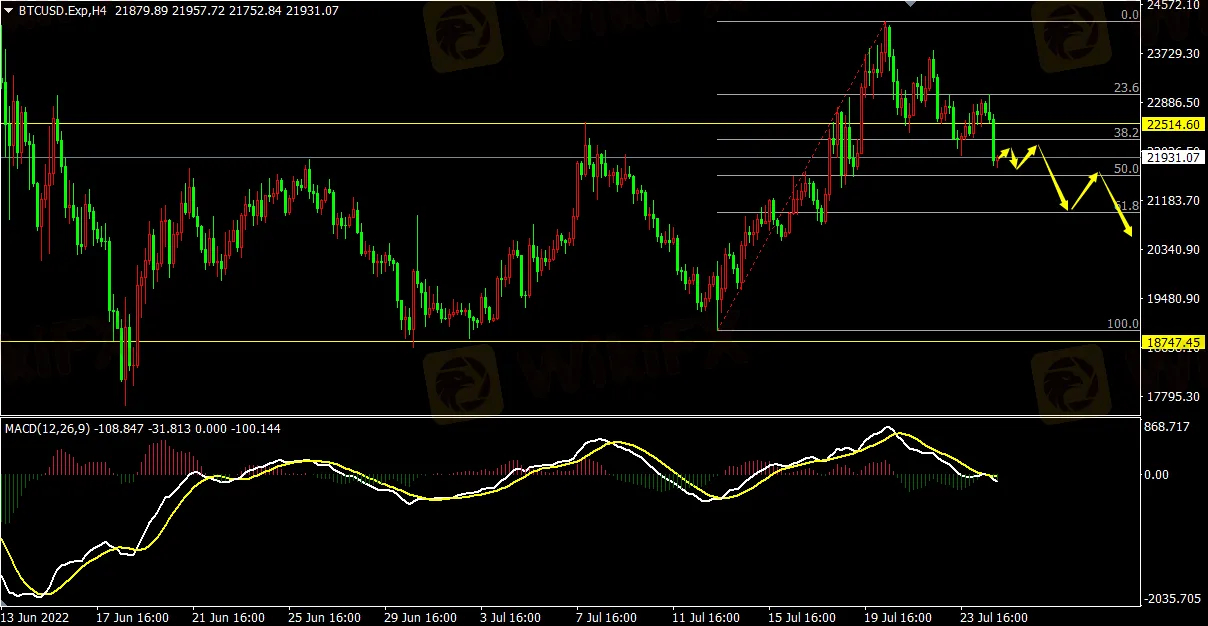Click the 24572.10 price scale value

click(x=1173, y=5)
